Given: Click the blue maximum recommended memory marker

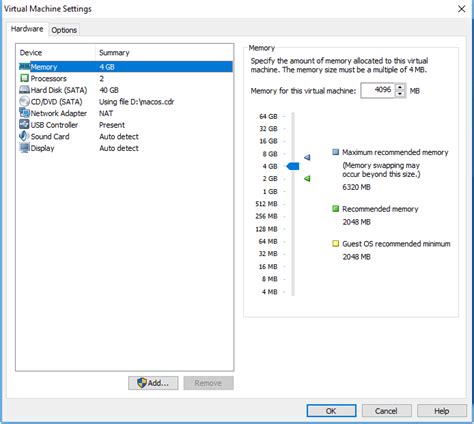Looking at the screenshot, I should pos(307,157).
